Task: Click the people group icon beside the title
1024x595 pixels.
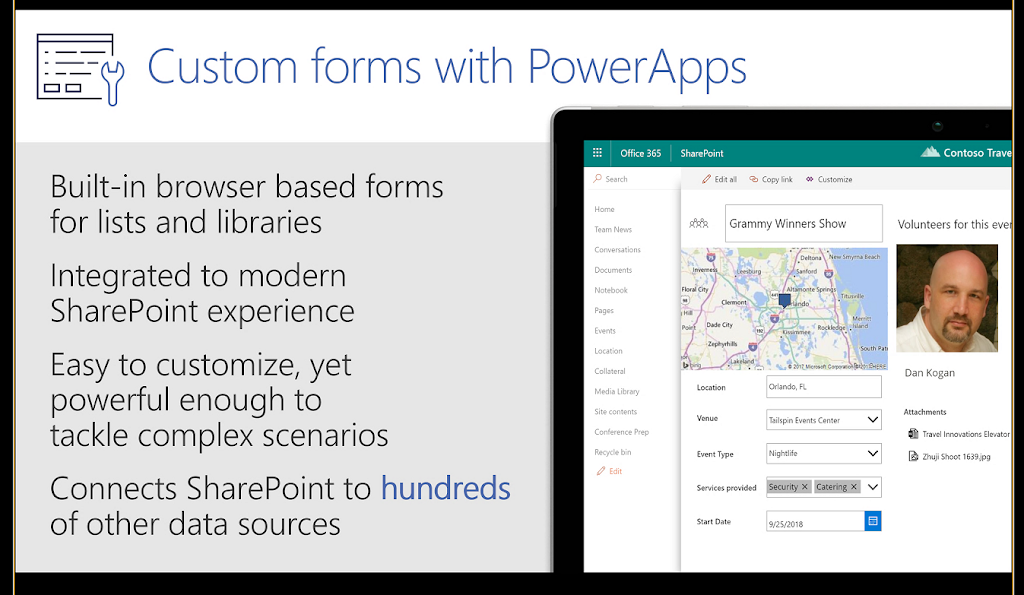Action: coord(699,223)
